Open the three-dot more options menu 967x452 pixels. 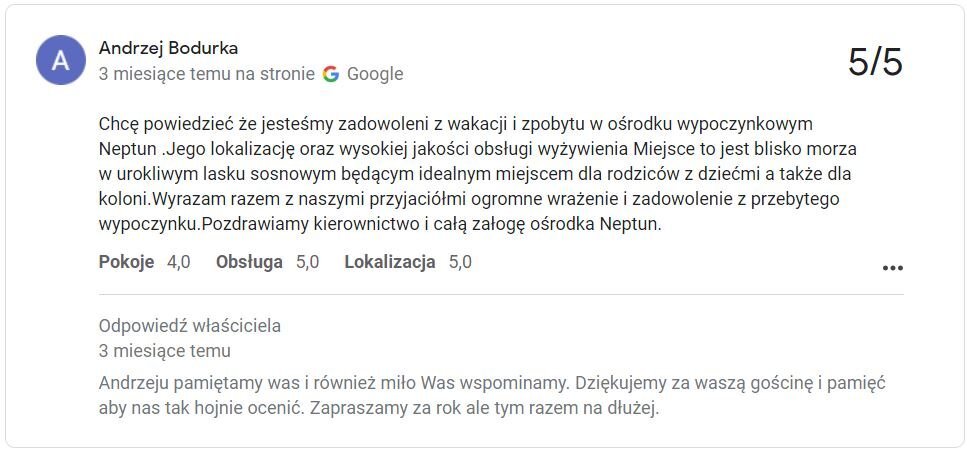[892, 268]
